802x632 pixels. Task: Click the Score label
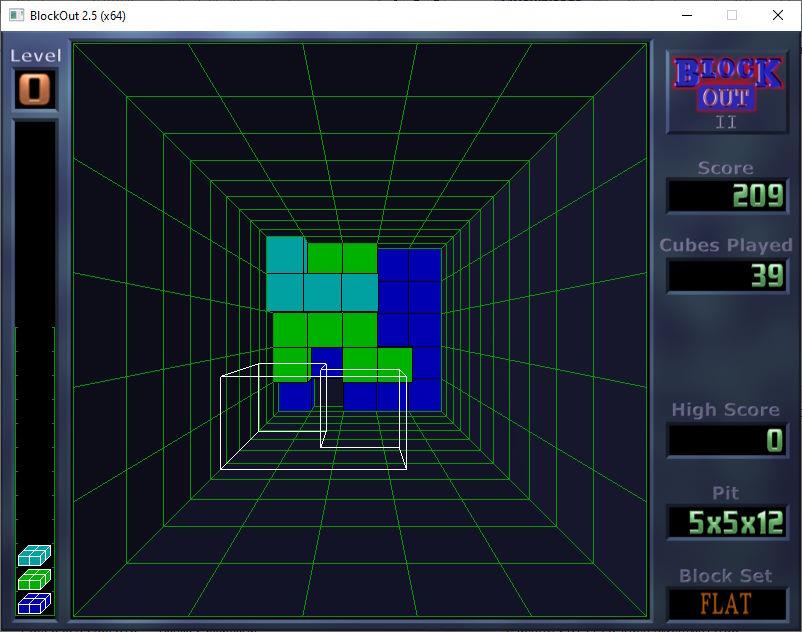725,168
